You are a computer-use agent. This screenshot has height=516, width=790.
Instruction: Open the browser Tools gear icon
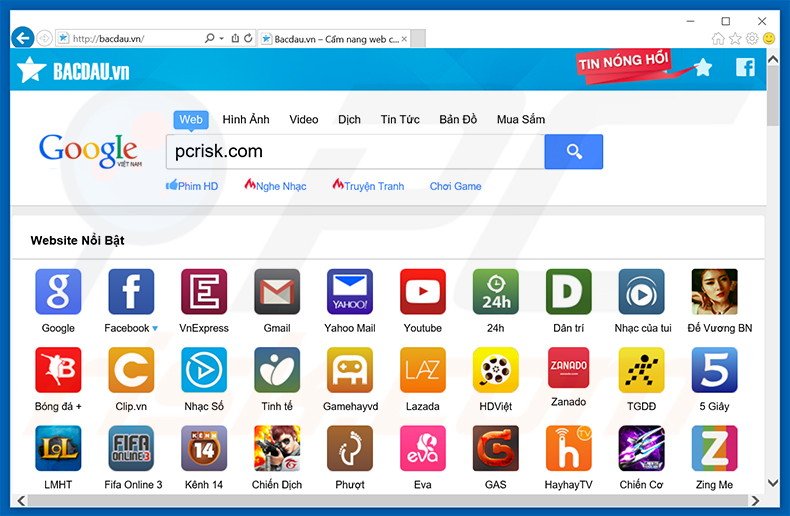click(752, 39)
